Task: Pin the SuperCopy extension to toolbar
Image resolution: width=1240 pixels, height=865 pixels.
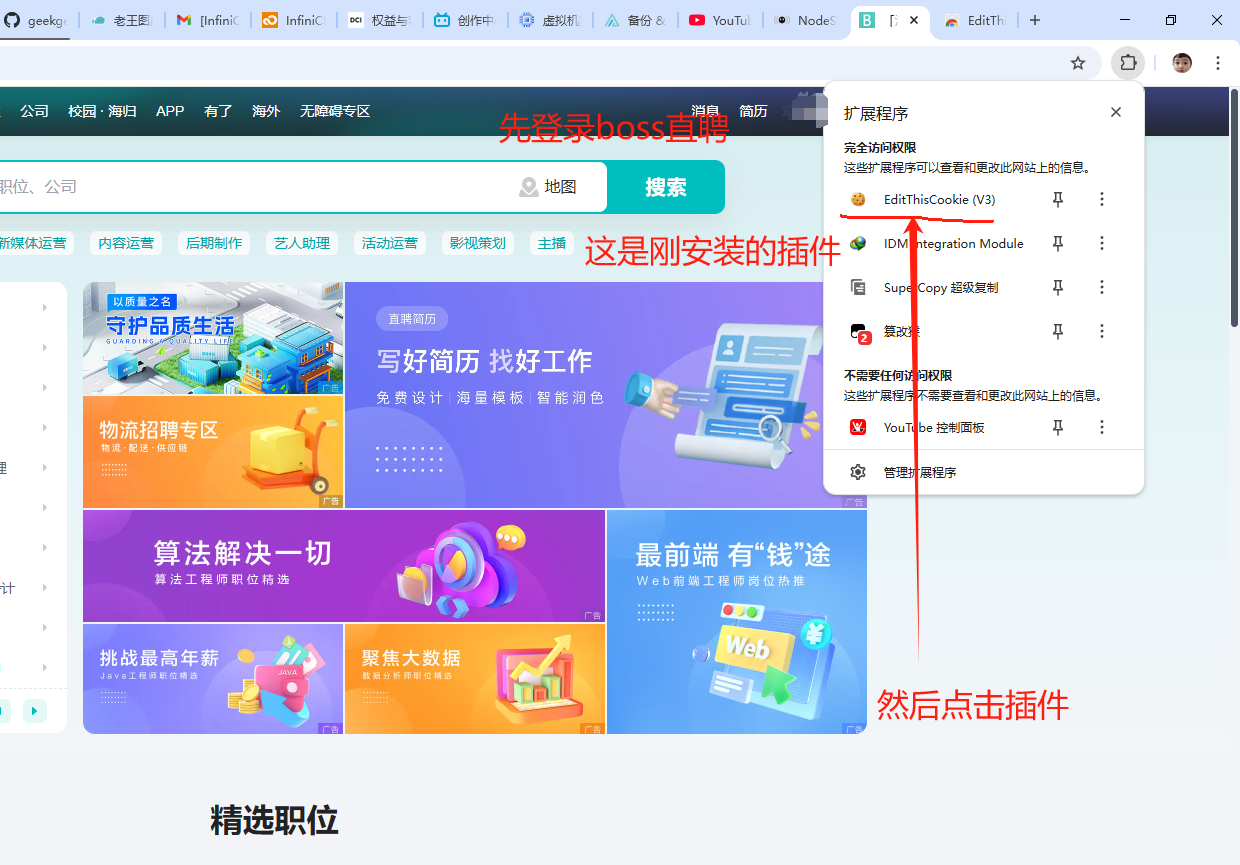Action: point(1058,288)
